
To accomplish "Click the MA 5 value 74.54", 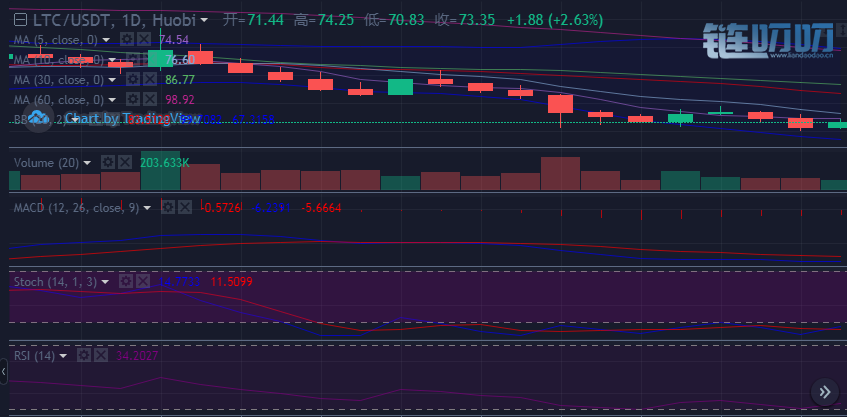I will tap(174, 40).
